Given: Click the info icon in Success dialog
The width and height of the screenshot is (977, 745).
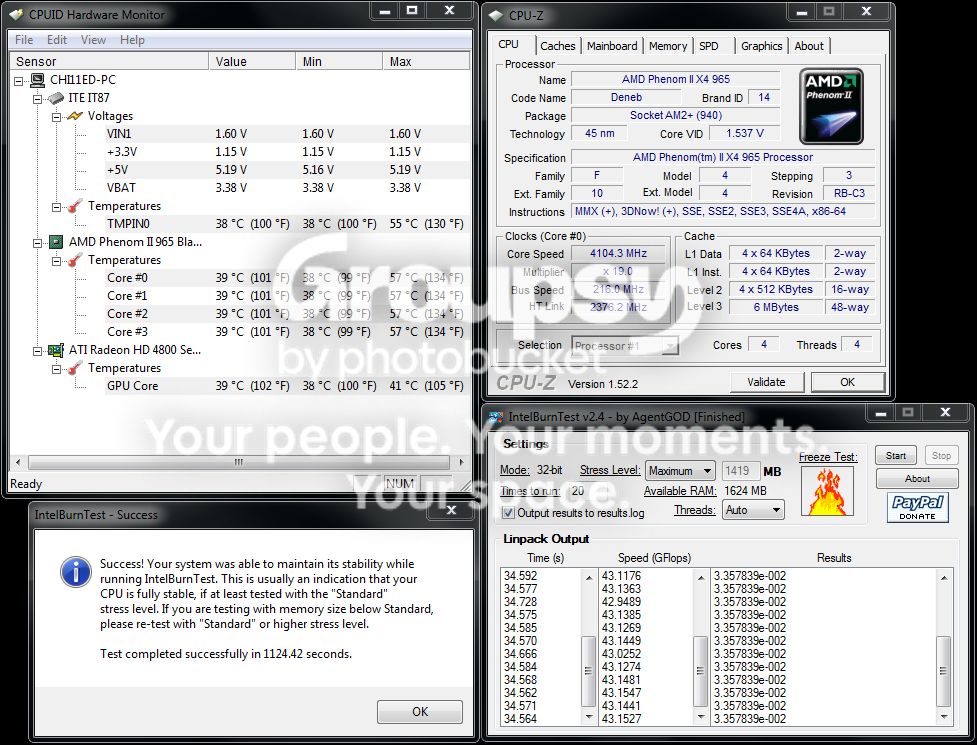Looking at the screenshot, I should coord(75,572).
